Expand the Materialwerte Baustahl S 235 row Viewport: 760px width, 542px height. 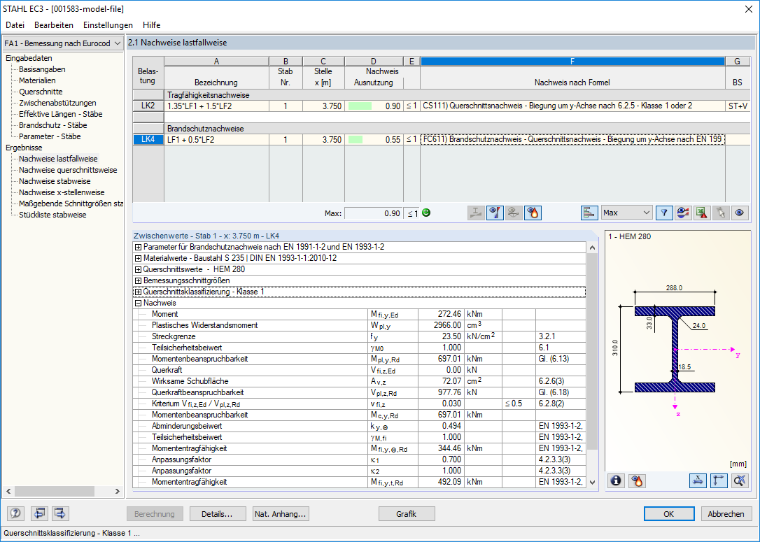[138, 258]
